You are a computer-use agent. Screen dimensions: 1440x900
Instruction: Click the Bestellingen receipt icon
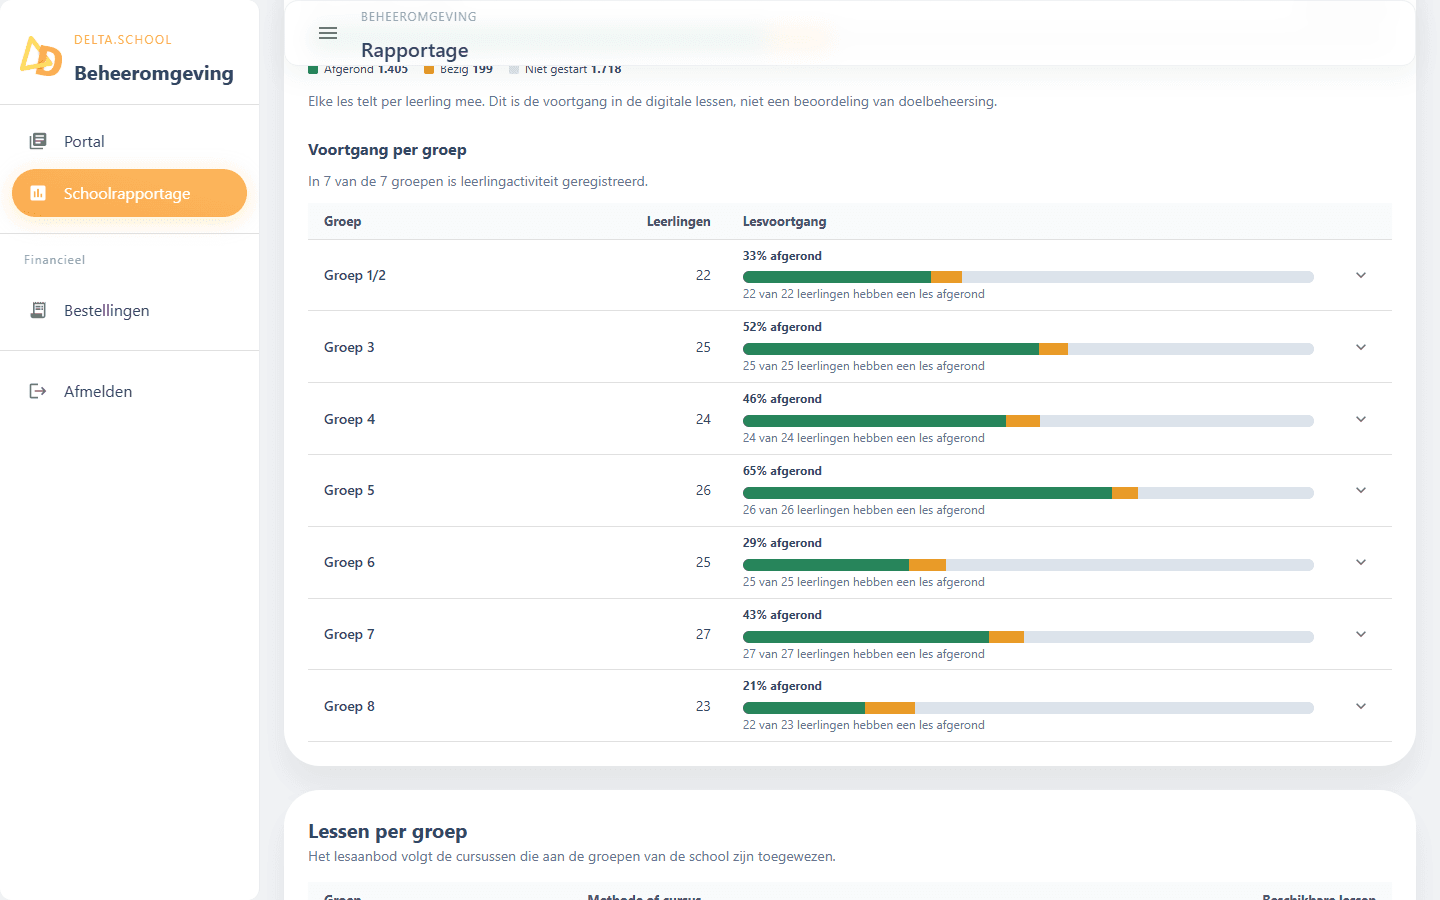pyautogui.click(x=38, y=310)
